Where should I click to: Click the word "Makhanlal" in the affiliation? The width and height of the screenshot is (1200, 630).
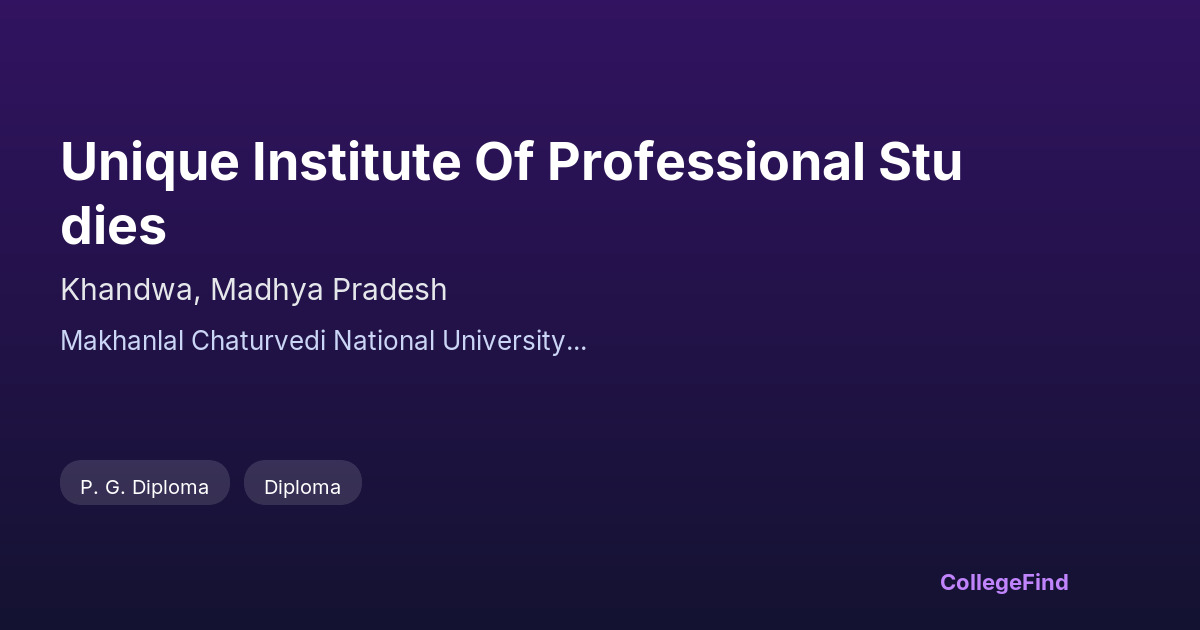(121, 341)
